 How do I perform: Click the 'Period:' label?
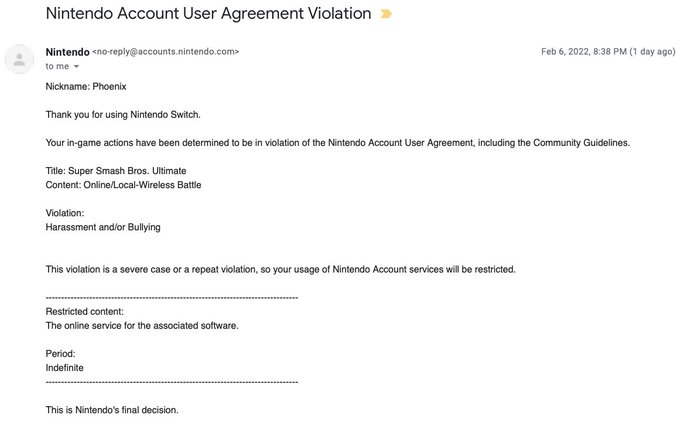(61, 353)
